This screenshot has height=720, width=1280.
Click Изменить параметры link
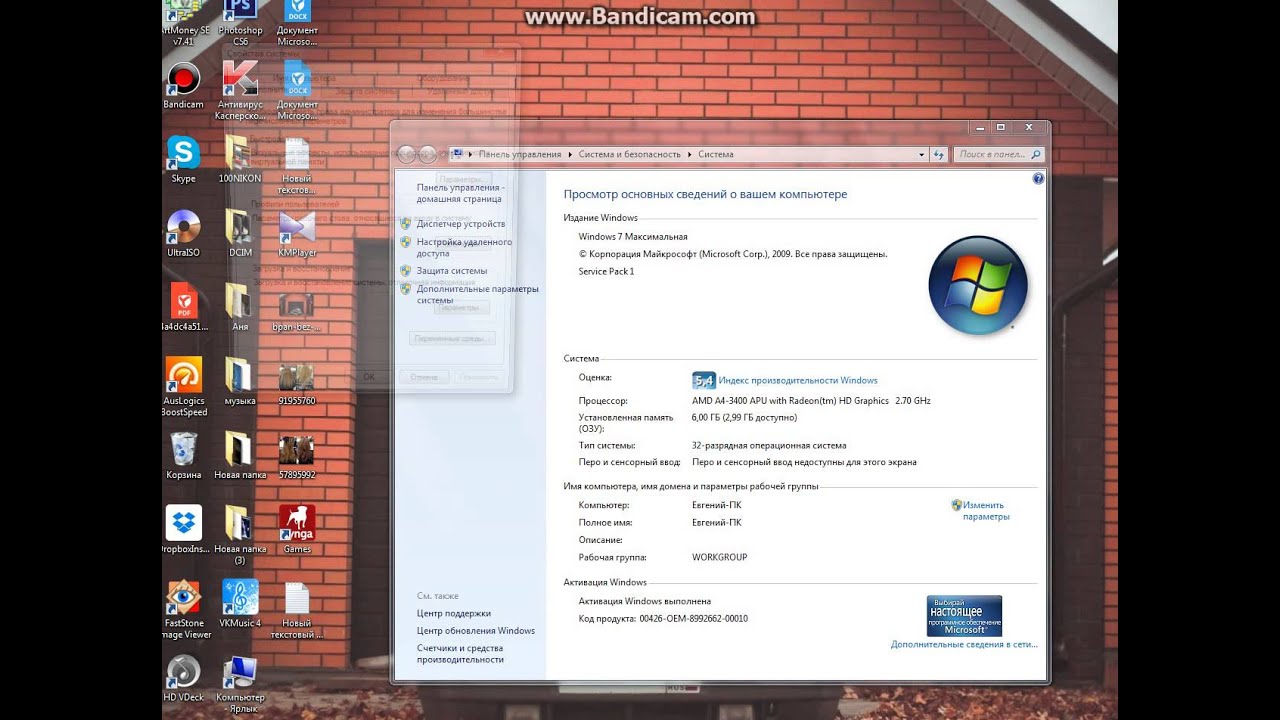coord(985,511)
